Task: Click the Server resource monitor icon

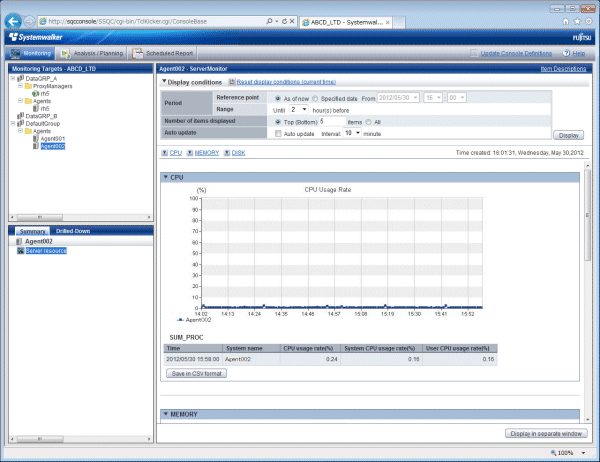Action: click(x=21, y=251)
